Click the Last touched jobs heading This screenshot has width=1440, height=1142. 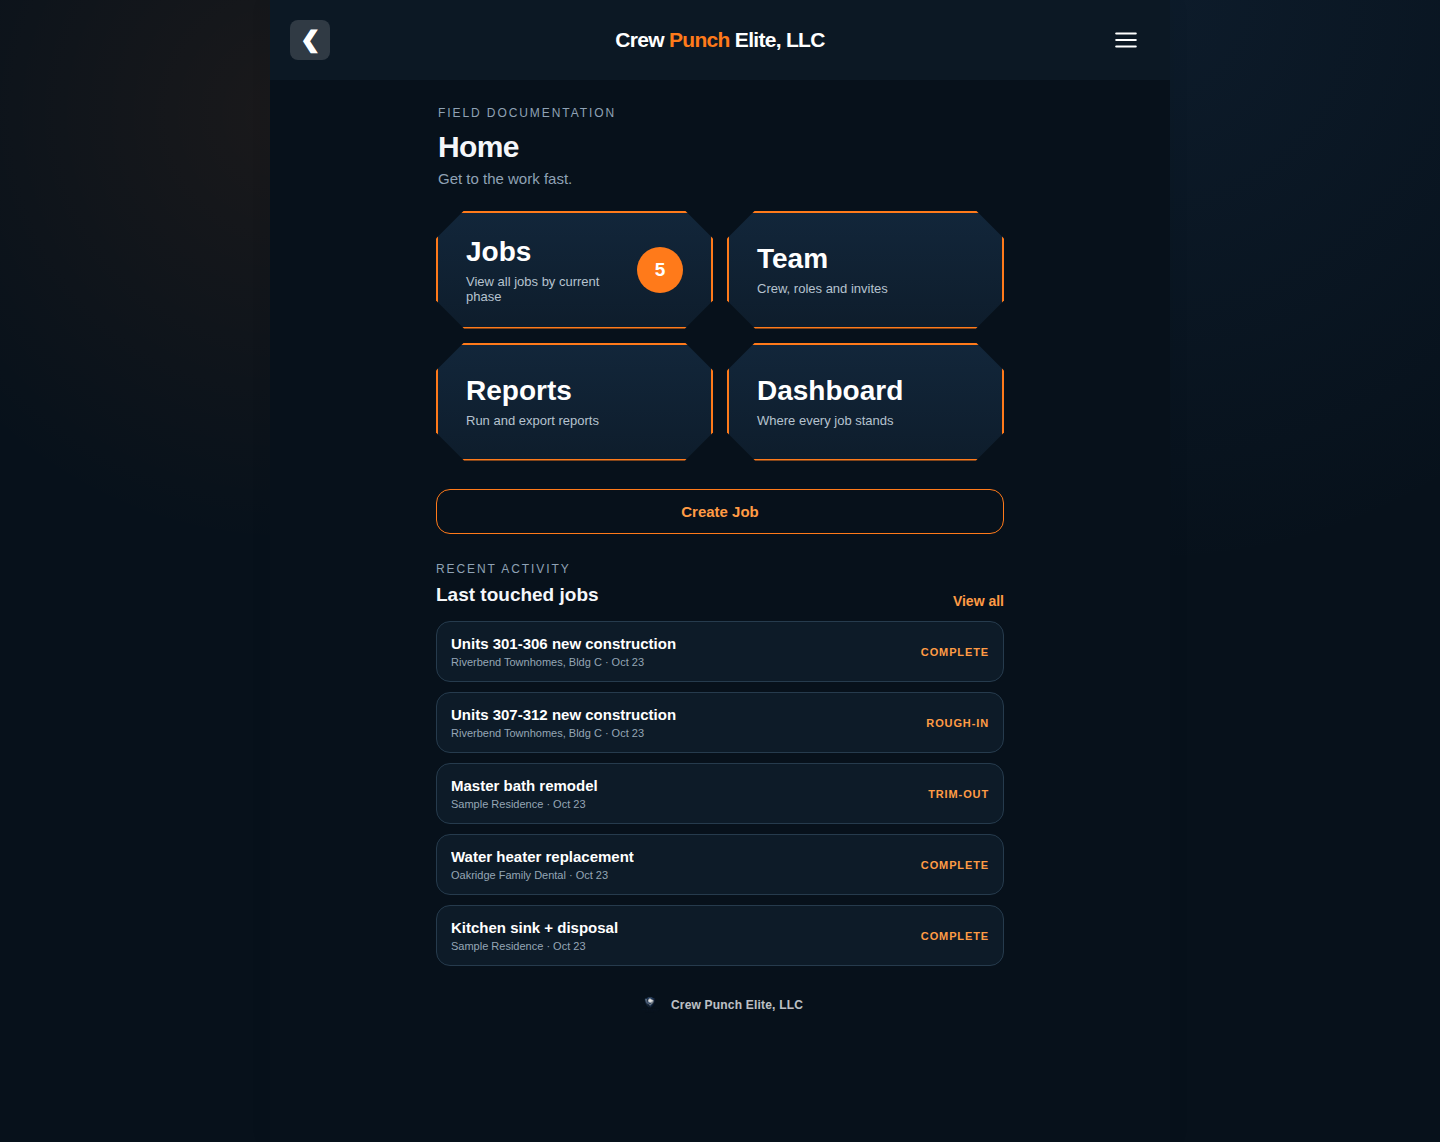coord(517,595)
